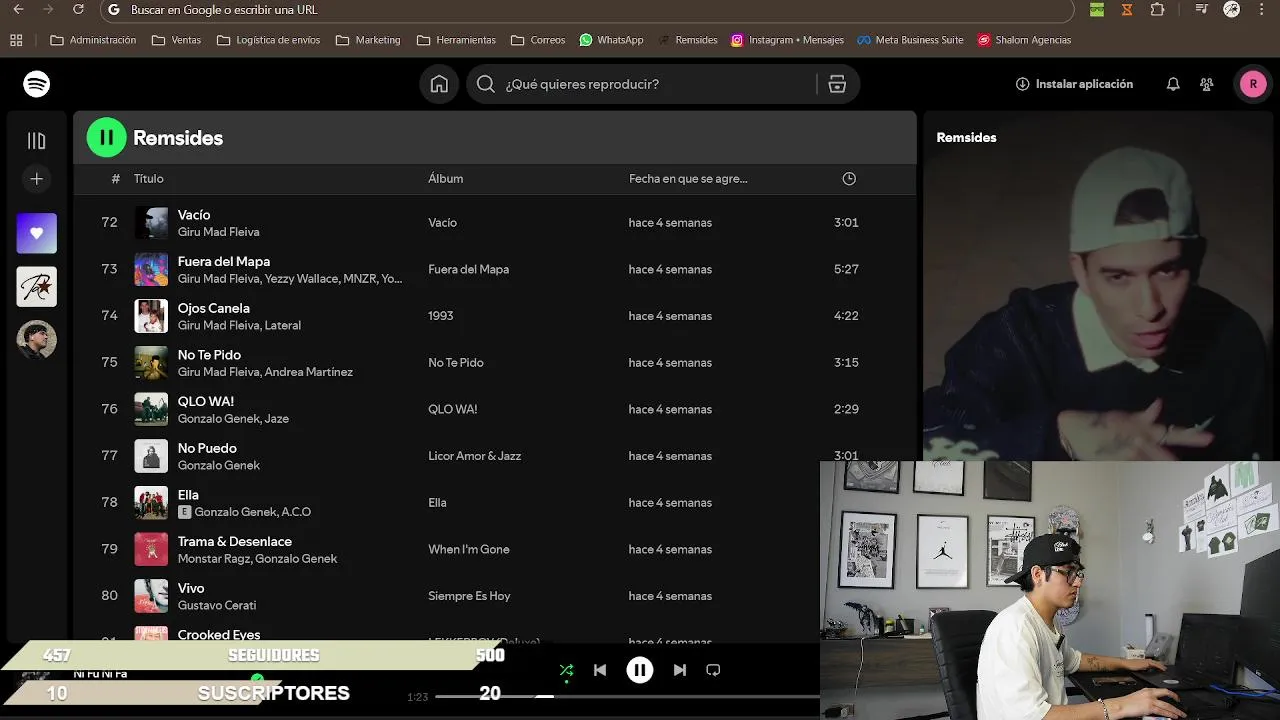Go to Spotify Home icon

[439, 84]
